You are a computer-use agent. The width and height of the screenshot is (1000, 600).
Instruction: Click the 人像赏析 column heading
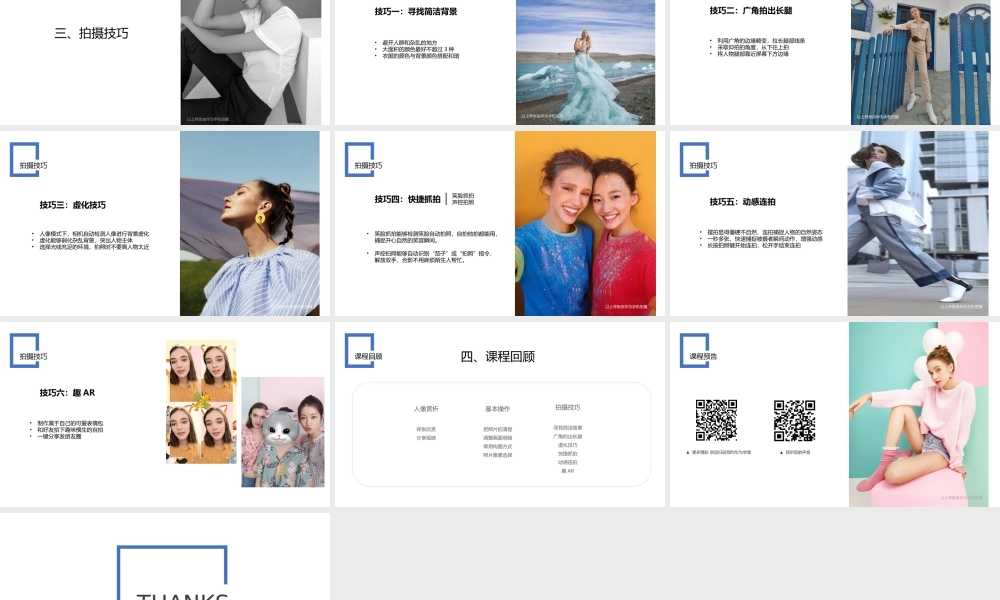coord(426,408)
